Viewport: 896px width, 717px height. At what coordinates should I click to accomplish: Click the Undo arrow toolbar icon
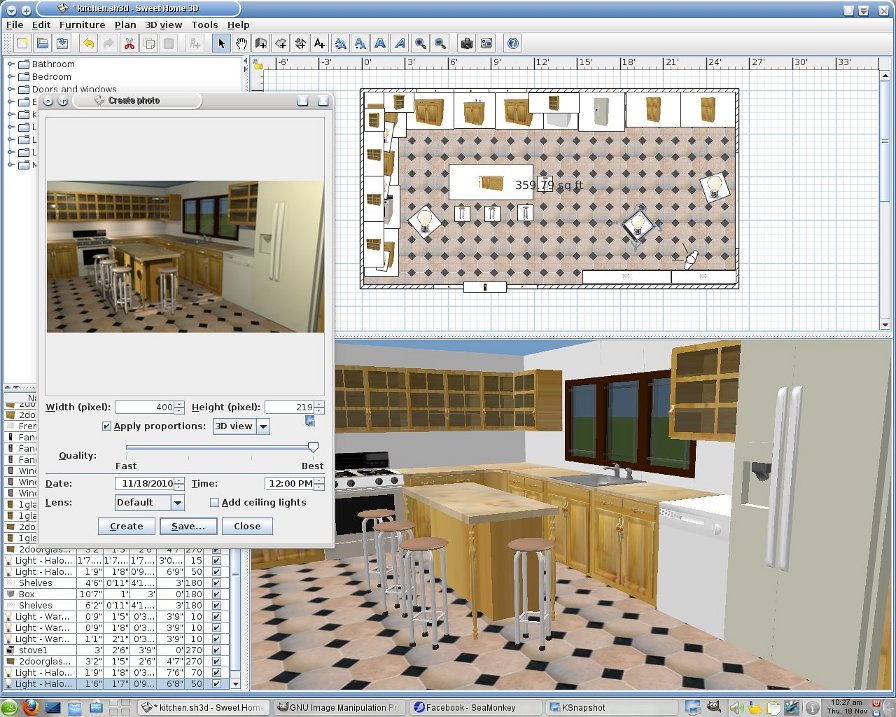pyautogui.click(x=88, y=44)
